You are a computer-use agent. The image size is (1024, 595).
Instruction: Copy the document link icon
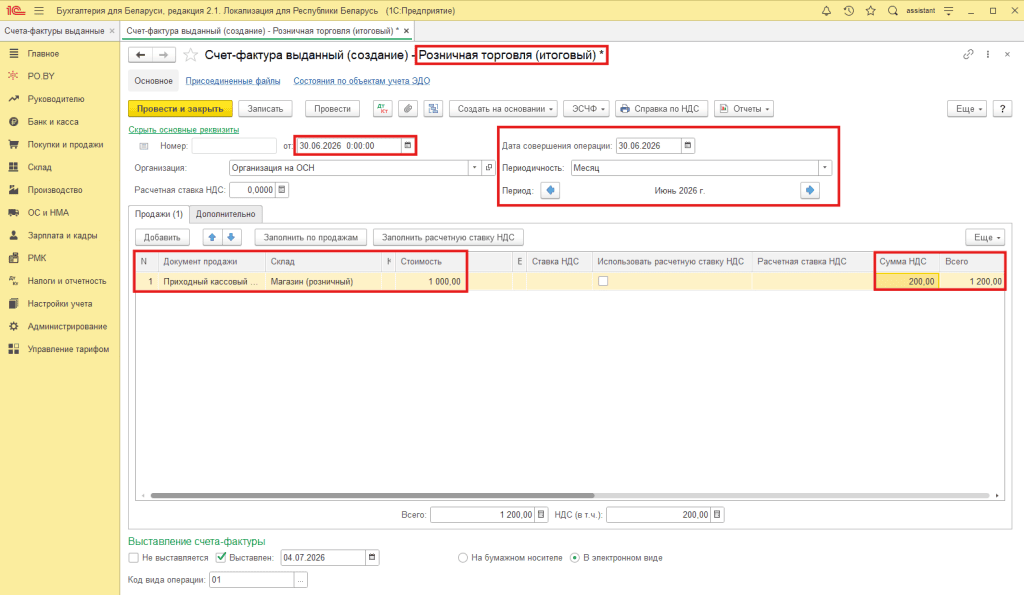point(968,54)
